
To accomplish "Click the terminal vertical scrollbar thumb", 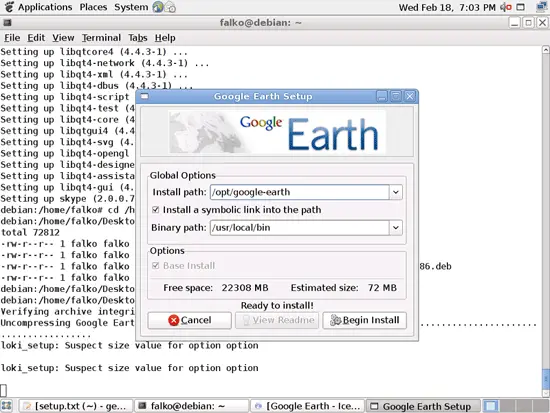I will 546,378.
